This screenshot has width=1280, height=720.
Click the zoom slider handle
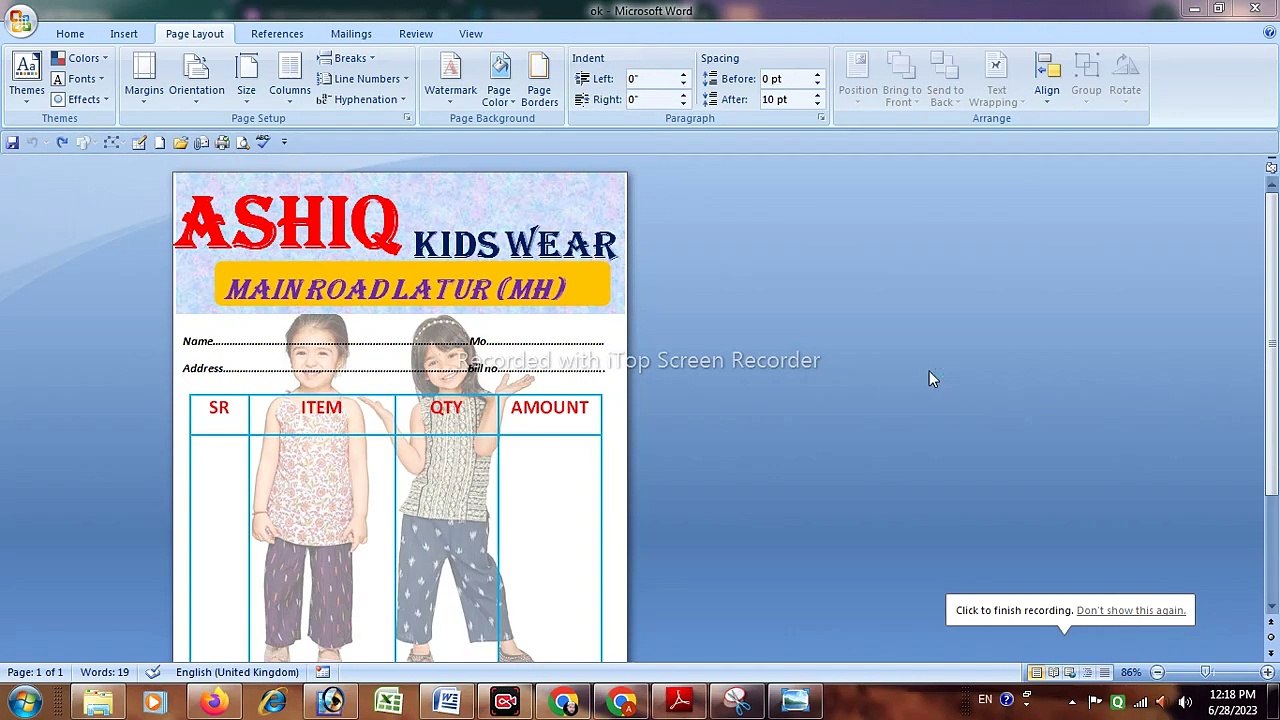click(1206, 672)
